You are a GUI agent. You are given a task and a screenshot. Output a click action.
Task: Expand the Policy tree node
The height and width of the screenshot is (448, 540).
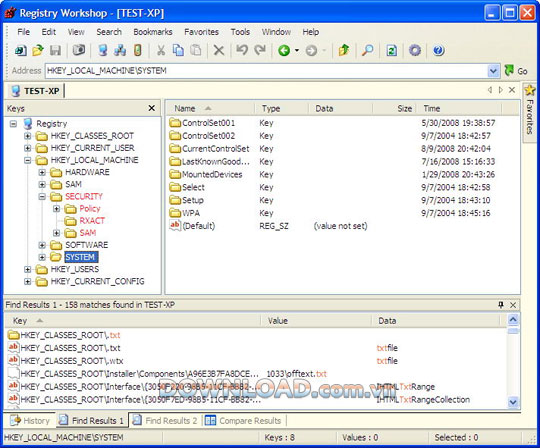pos(56,209)
